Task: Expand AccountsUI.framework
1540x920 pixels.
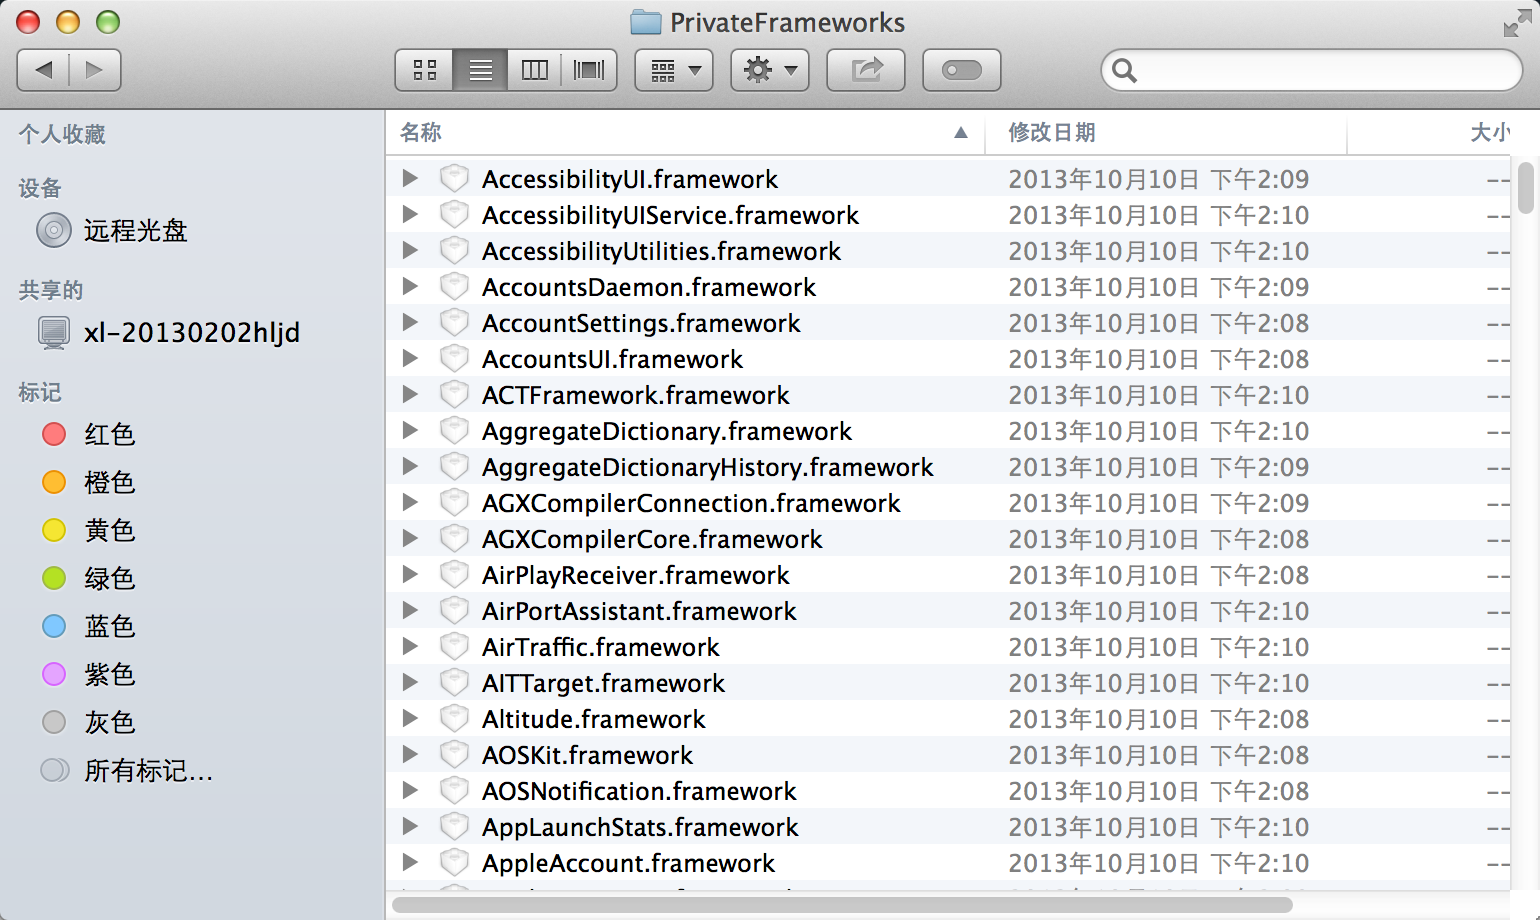Action: pyautogui.click(x=410, y=358)
